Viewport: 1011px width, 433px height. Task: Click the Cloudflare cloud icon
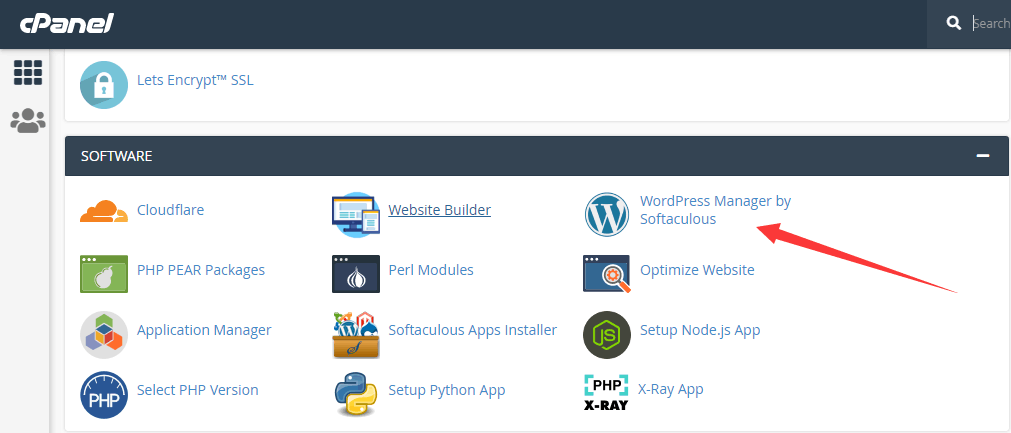coord(104,211)
